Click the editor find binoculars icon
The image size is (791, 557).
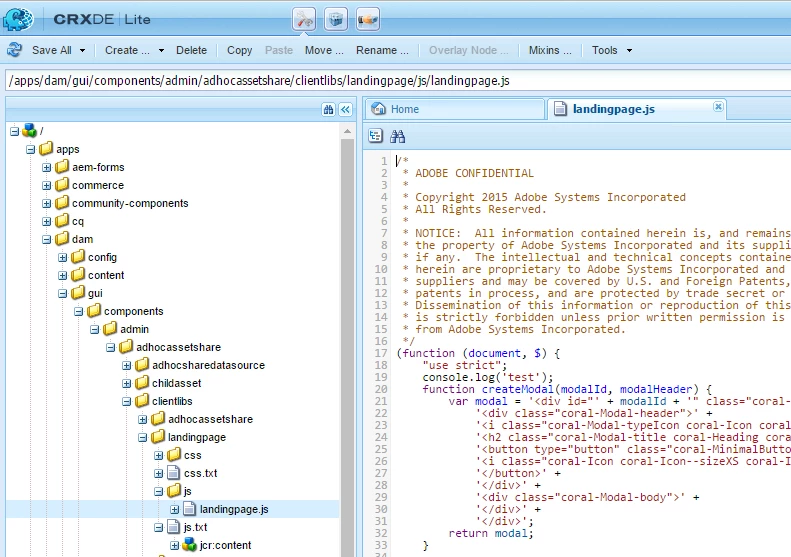[x=398, y=136]
